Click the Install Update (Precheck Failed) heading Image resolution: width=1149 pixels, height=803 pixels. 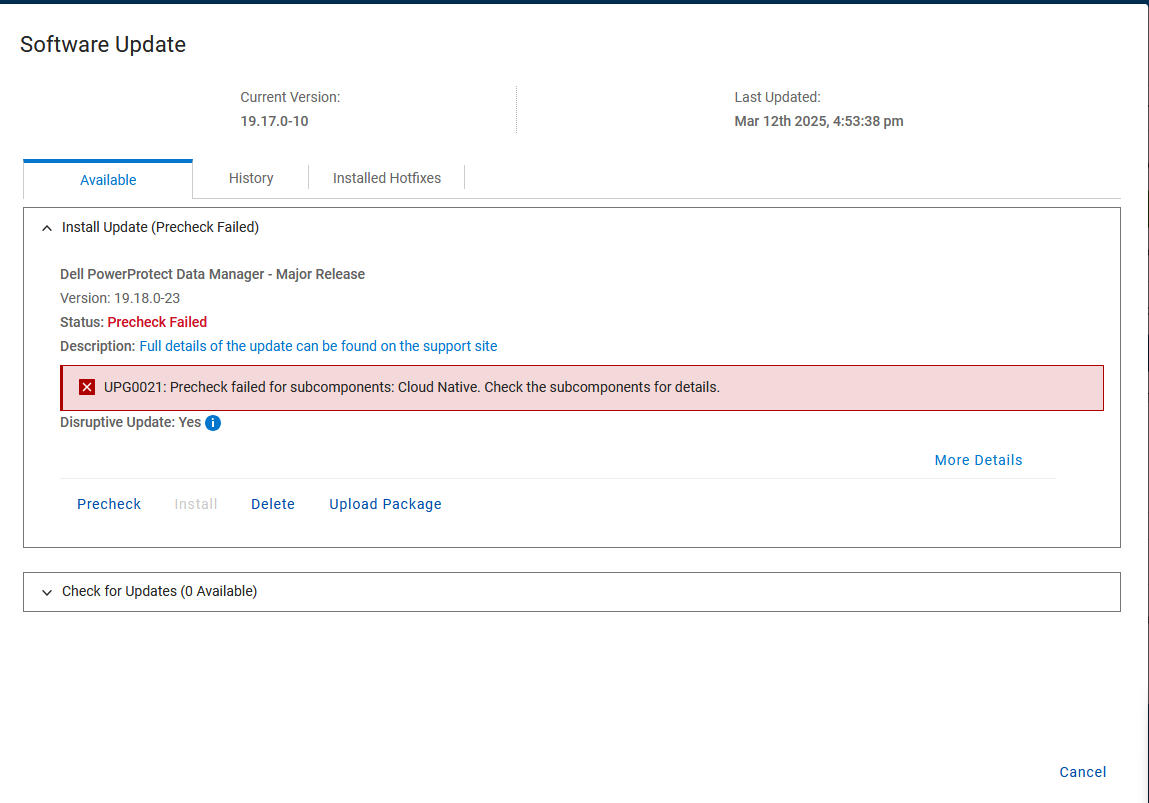[x=160, y=227]
